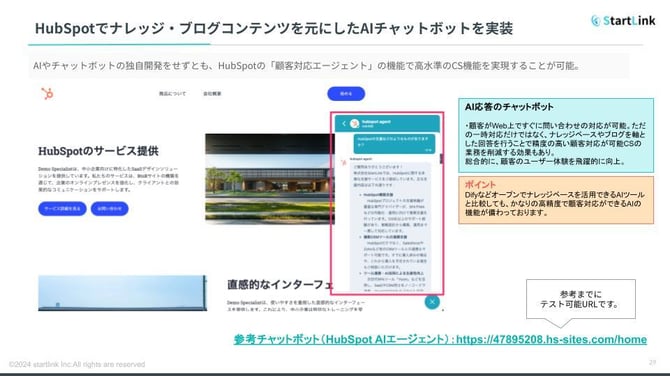This screenshot has height=376, width=670.
Task: Click the building photo on the web page
Action: click(x=270, y=179)
